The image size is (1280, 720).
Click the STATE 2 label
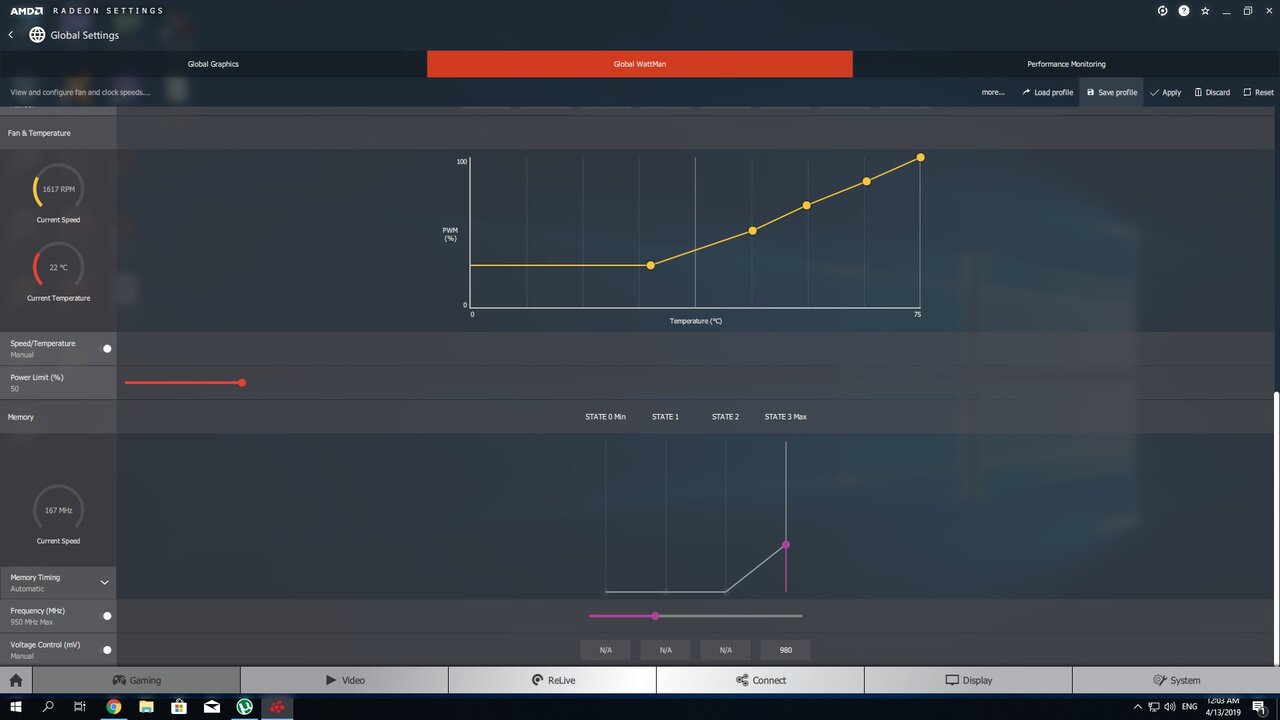tap(726, 417)
